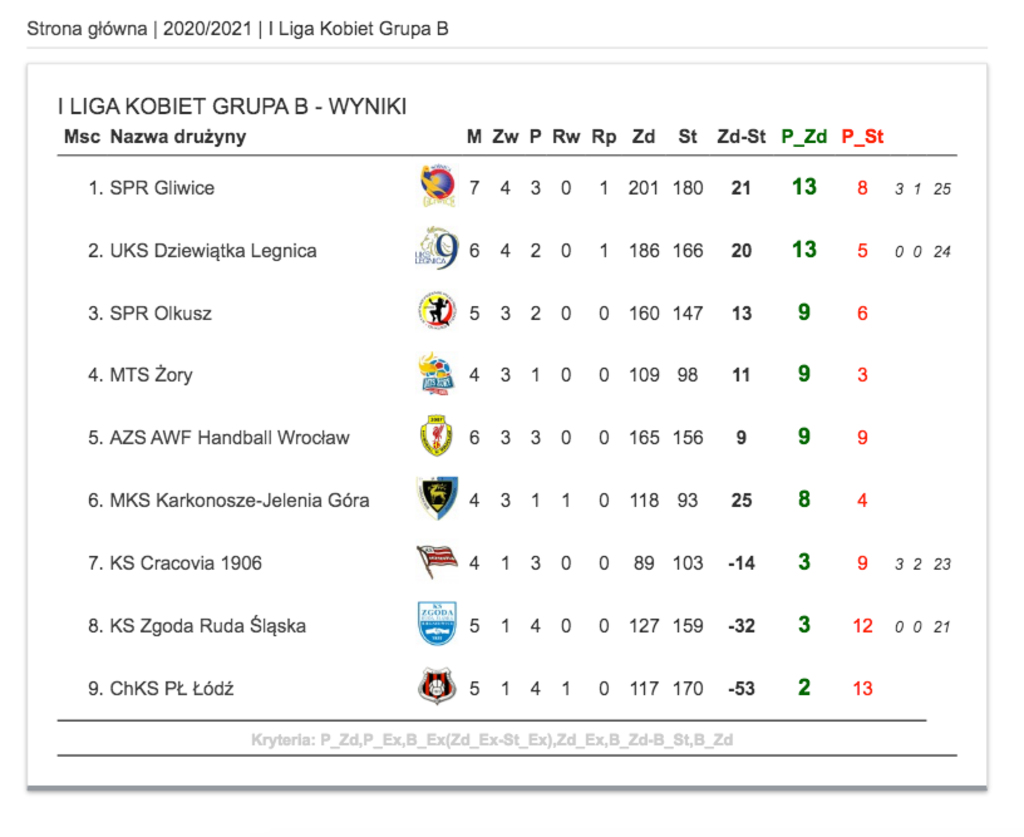
Task: Click the Nazwa drużyny column header
Action: click(x=178, y=137)
